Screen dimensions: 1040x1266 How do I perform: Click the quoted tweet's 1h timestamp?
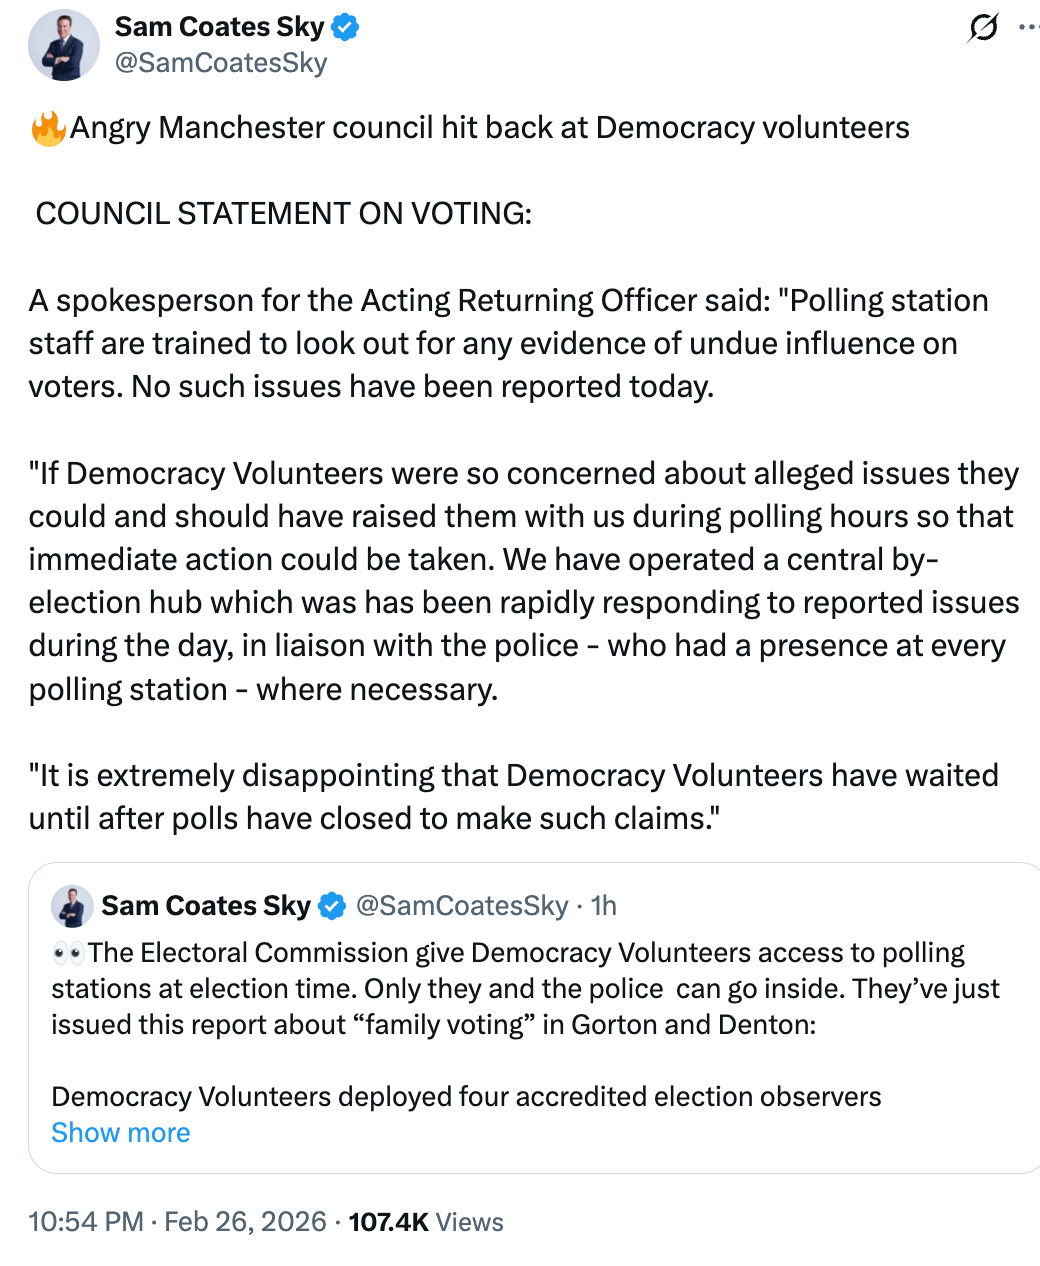[604, 906]
